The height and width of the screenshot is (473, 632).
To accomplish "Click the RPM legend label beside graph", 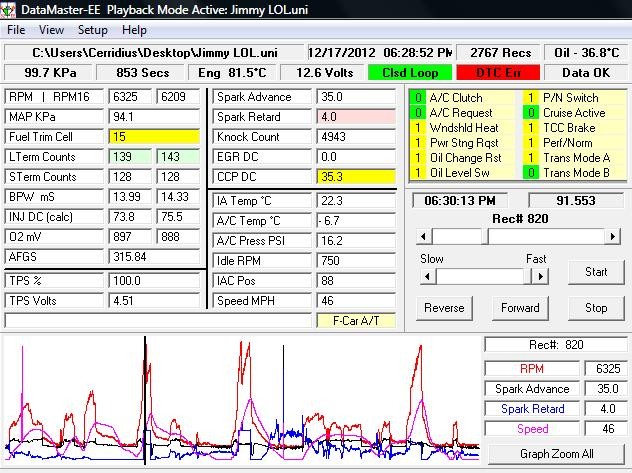I will pos(532,369).
